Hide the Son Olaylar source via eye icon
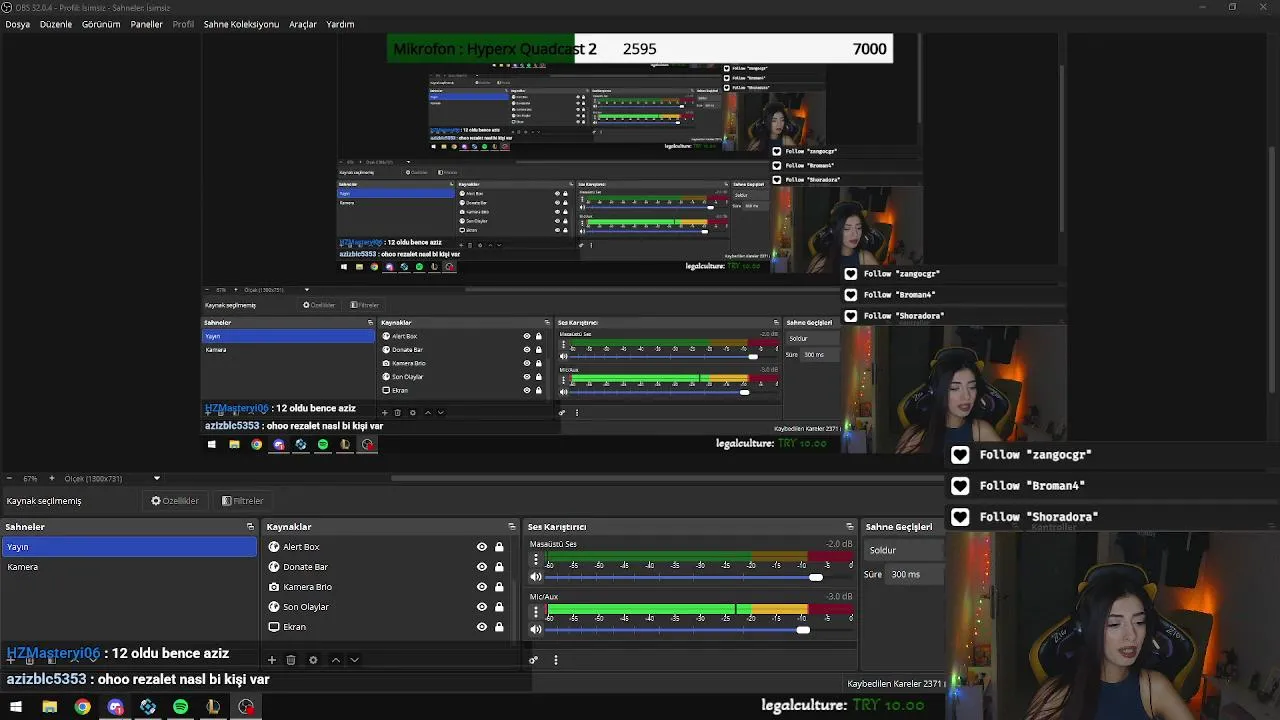This screenshot has height=720, width=1280. click(x=482, y=607)
